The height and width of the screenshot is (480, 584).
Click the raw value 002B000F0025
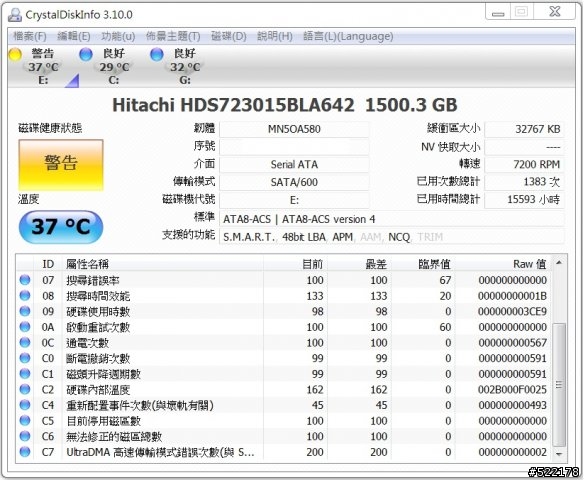pos(512,390)
